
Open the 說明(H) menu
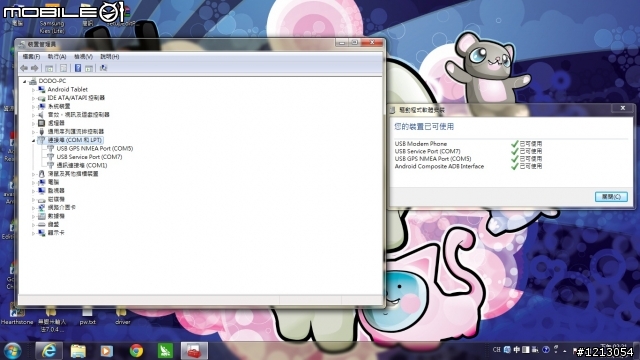110,57
